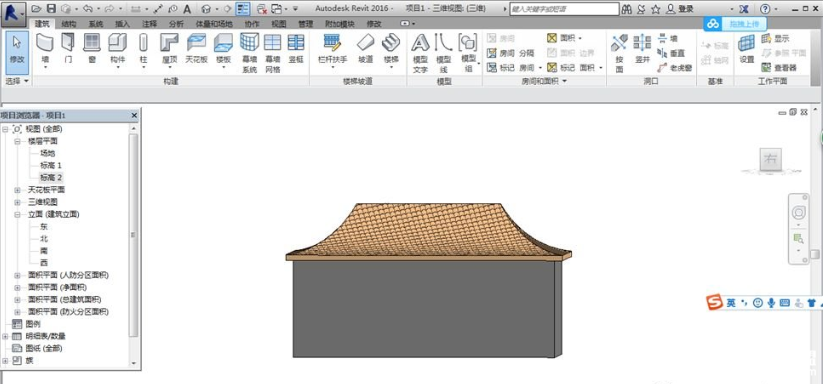Select the 幕墙网格 curtain grid tool
Viewport: 824px width, 384px height.
coord(273,53)
